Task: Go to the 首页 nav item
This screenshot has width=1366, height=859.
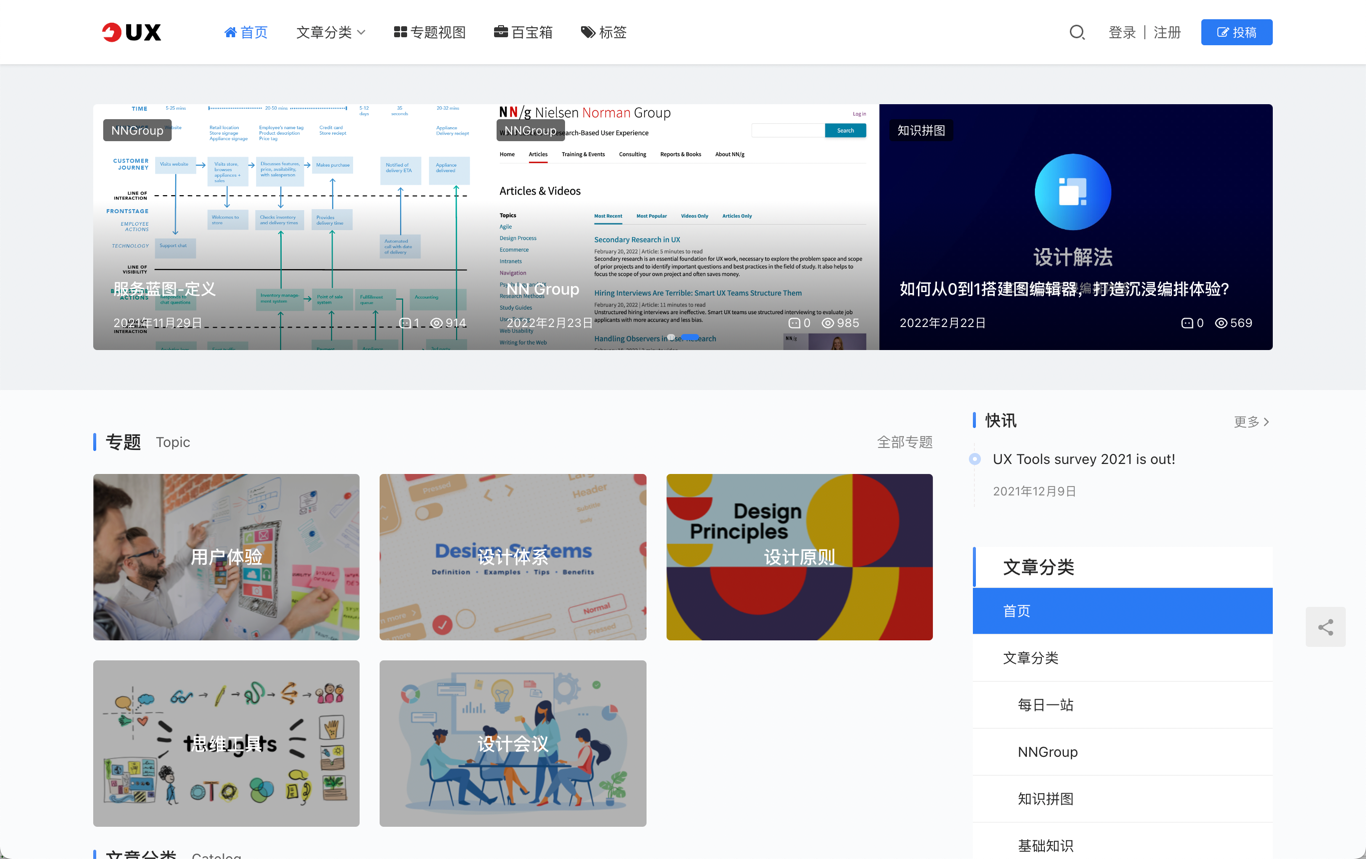Action: tap(246, 32)
